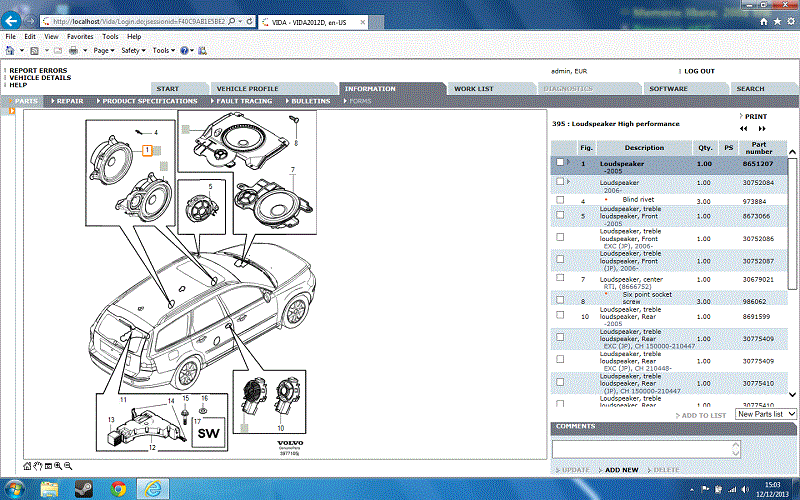The image size is (800, 500).
Task: Click the Read Mail toolbar icon
Action: click(58, 51)
